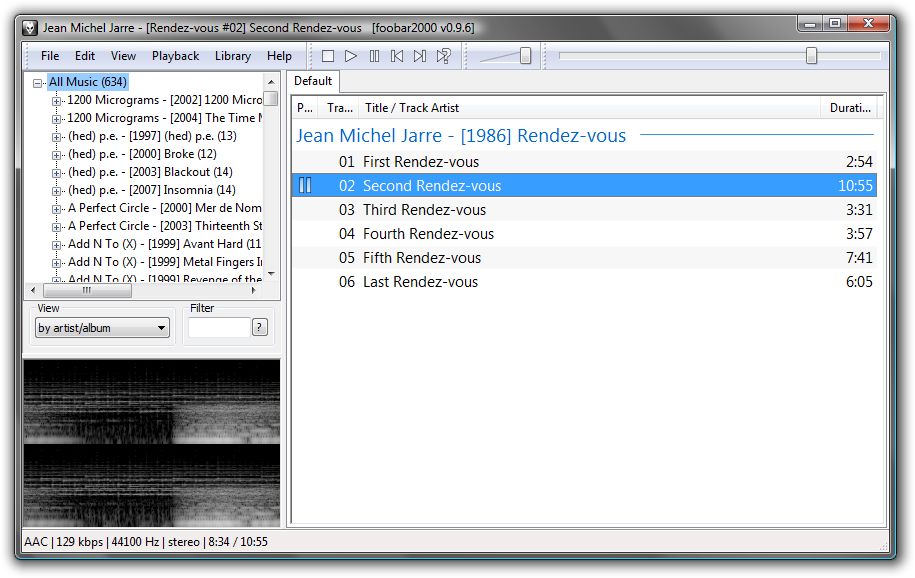Click in the Filter text field

click(218, 327)
